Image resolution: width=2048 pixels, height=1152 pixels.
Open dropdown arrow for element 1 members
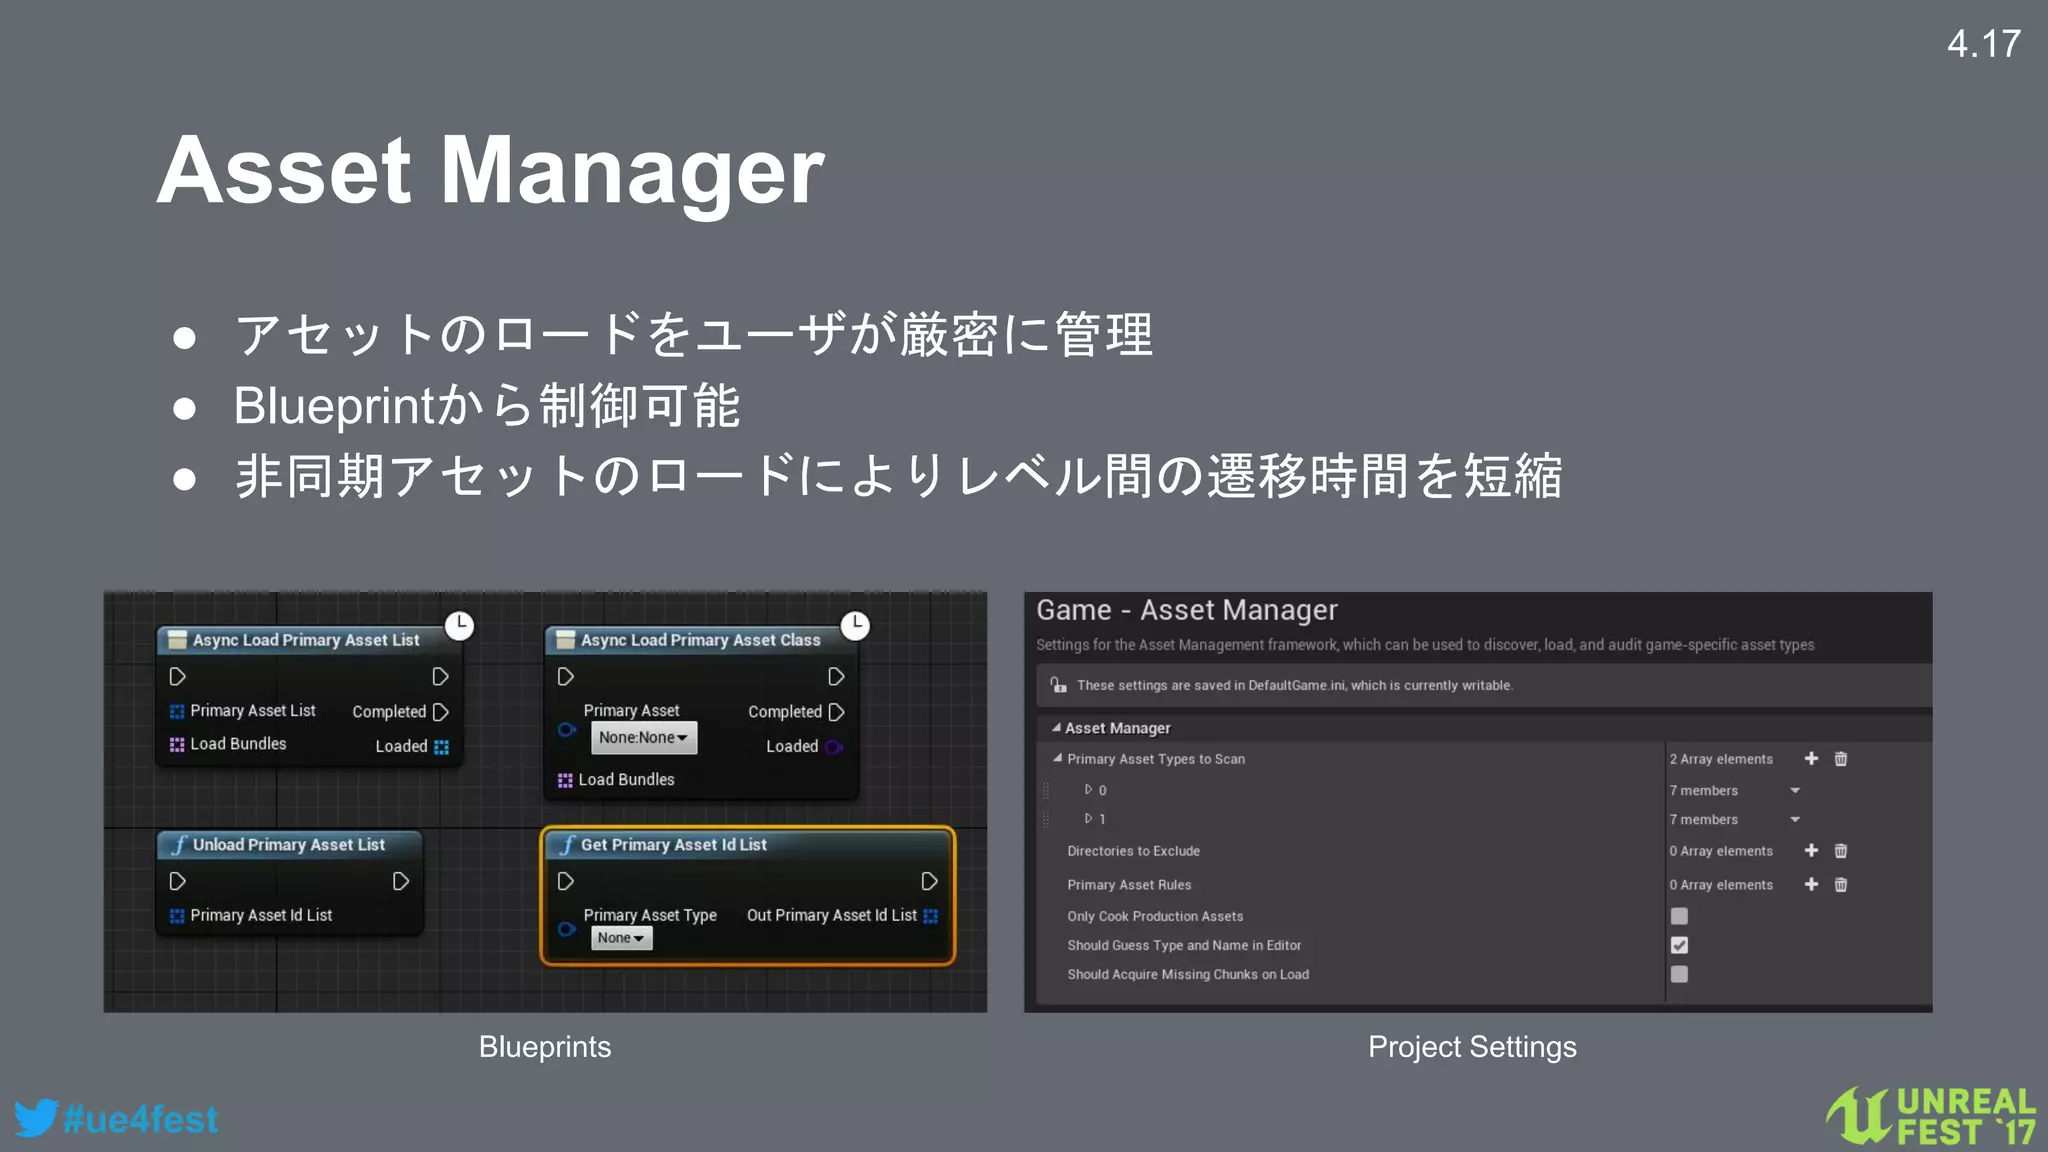tap(1795, 820)
